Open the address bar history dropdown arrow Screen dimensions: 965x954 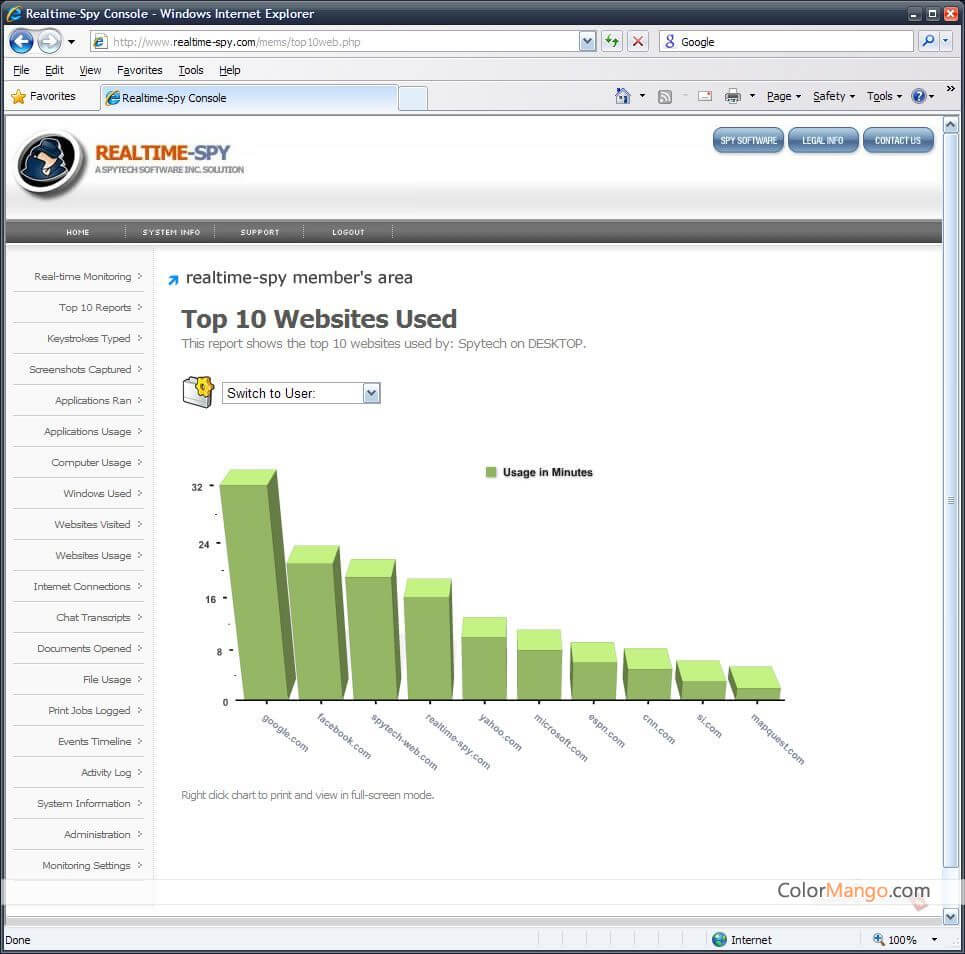588,42
